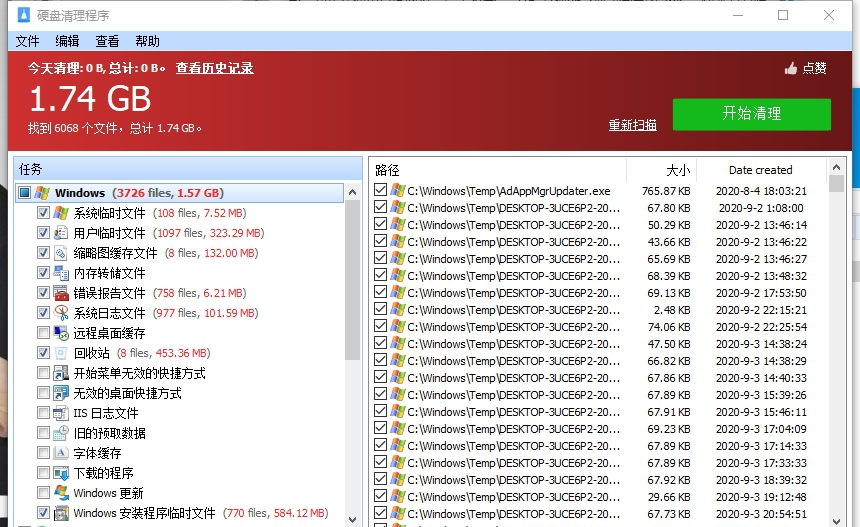Click the task list vertical scrollbar thumb
The width and height of the screenshot is (860, 527).
click(352, 280)
